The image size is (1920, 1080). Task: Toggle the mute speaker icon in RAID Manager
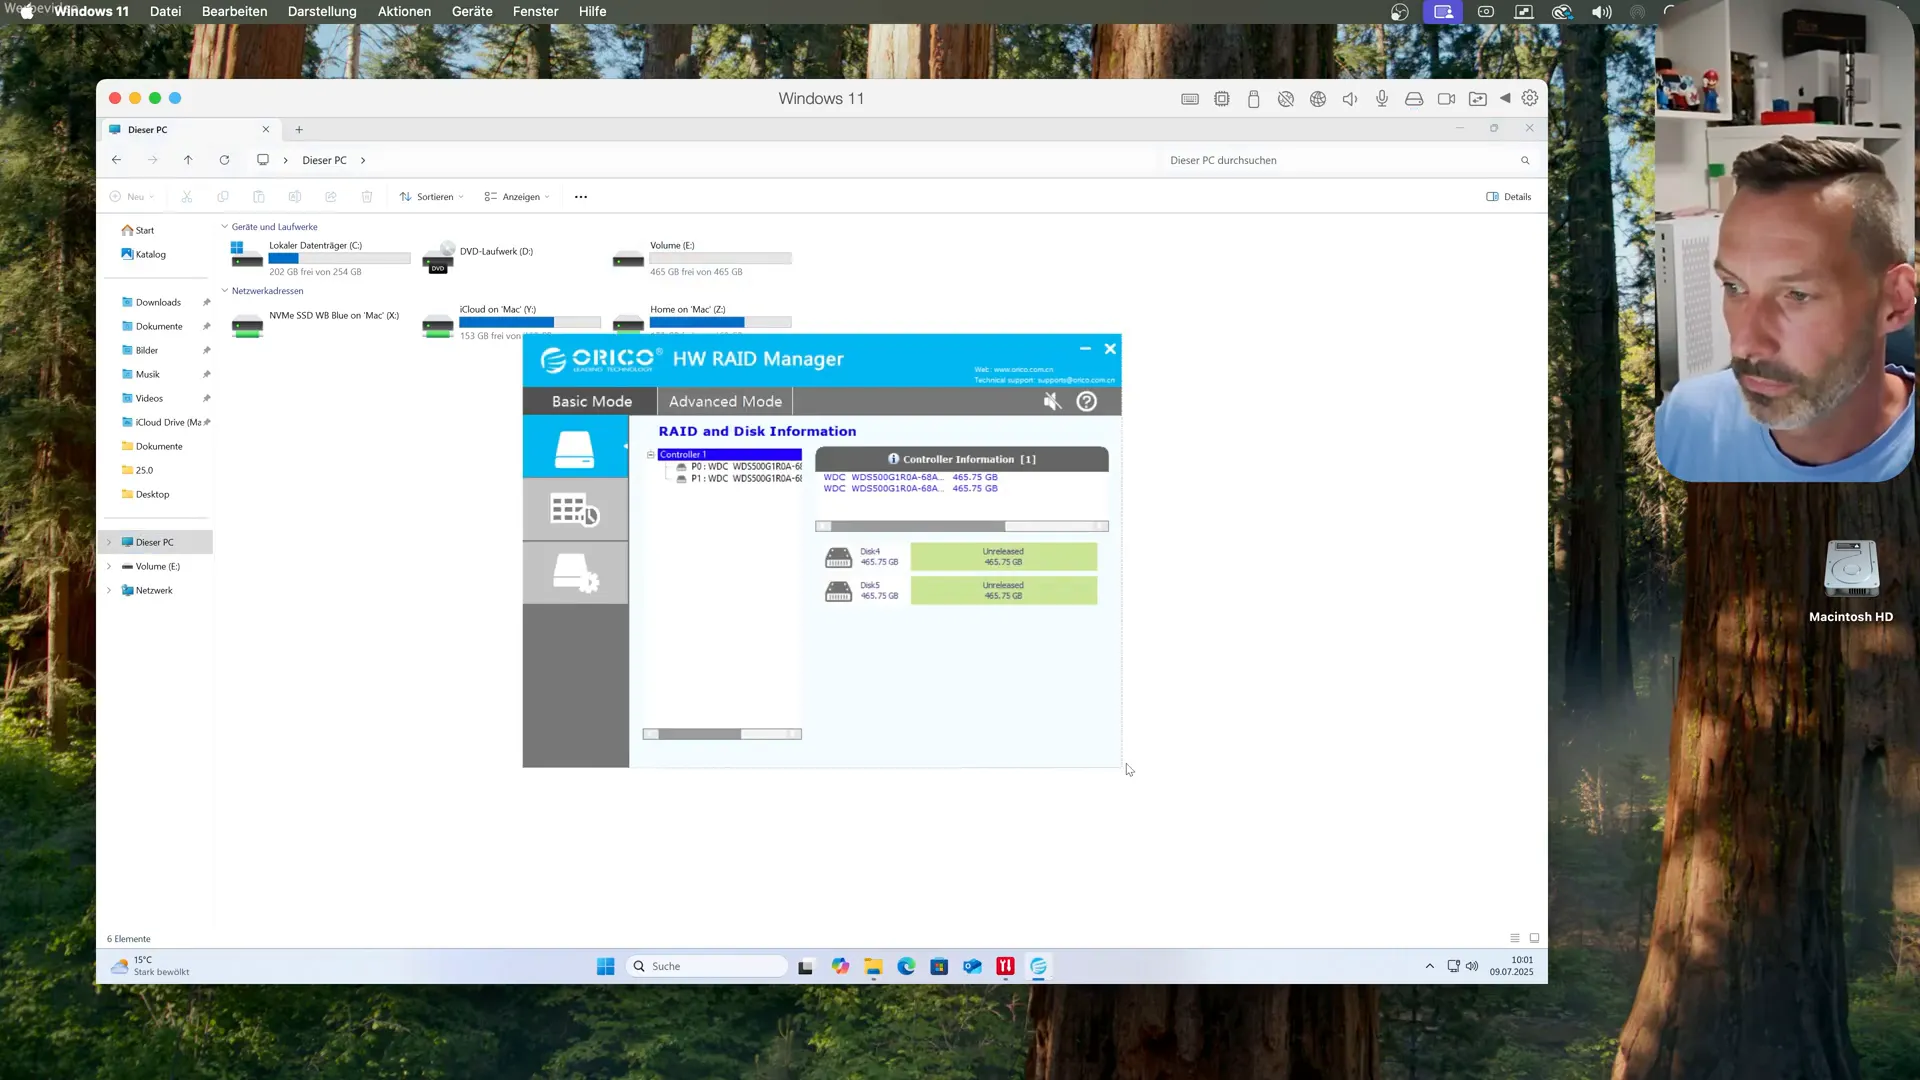tap(1052, 401)
